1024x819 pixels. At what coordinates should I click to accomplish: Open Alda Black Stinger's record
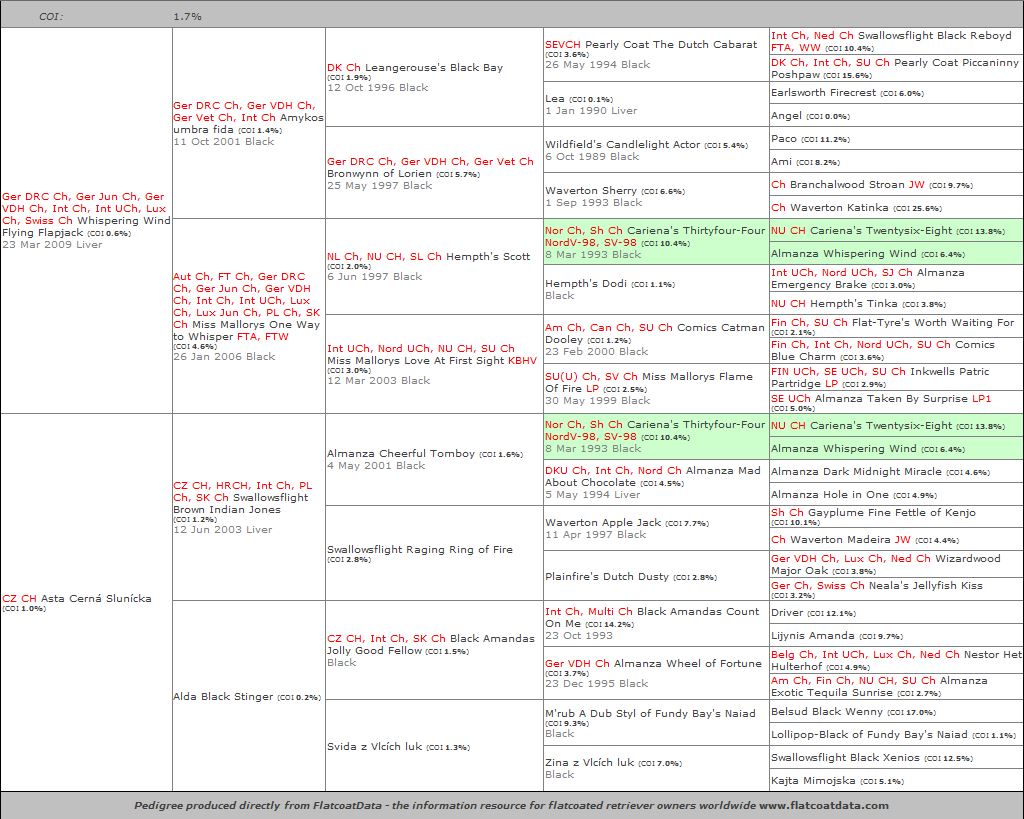pyautogui.click(x=222, y=696)
